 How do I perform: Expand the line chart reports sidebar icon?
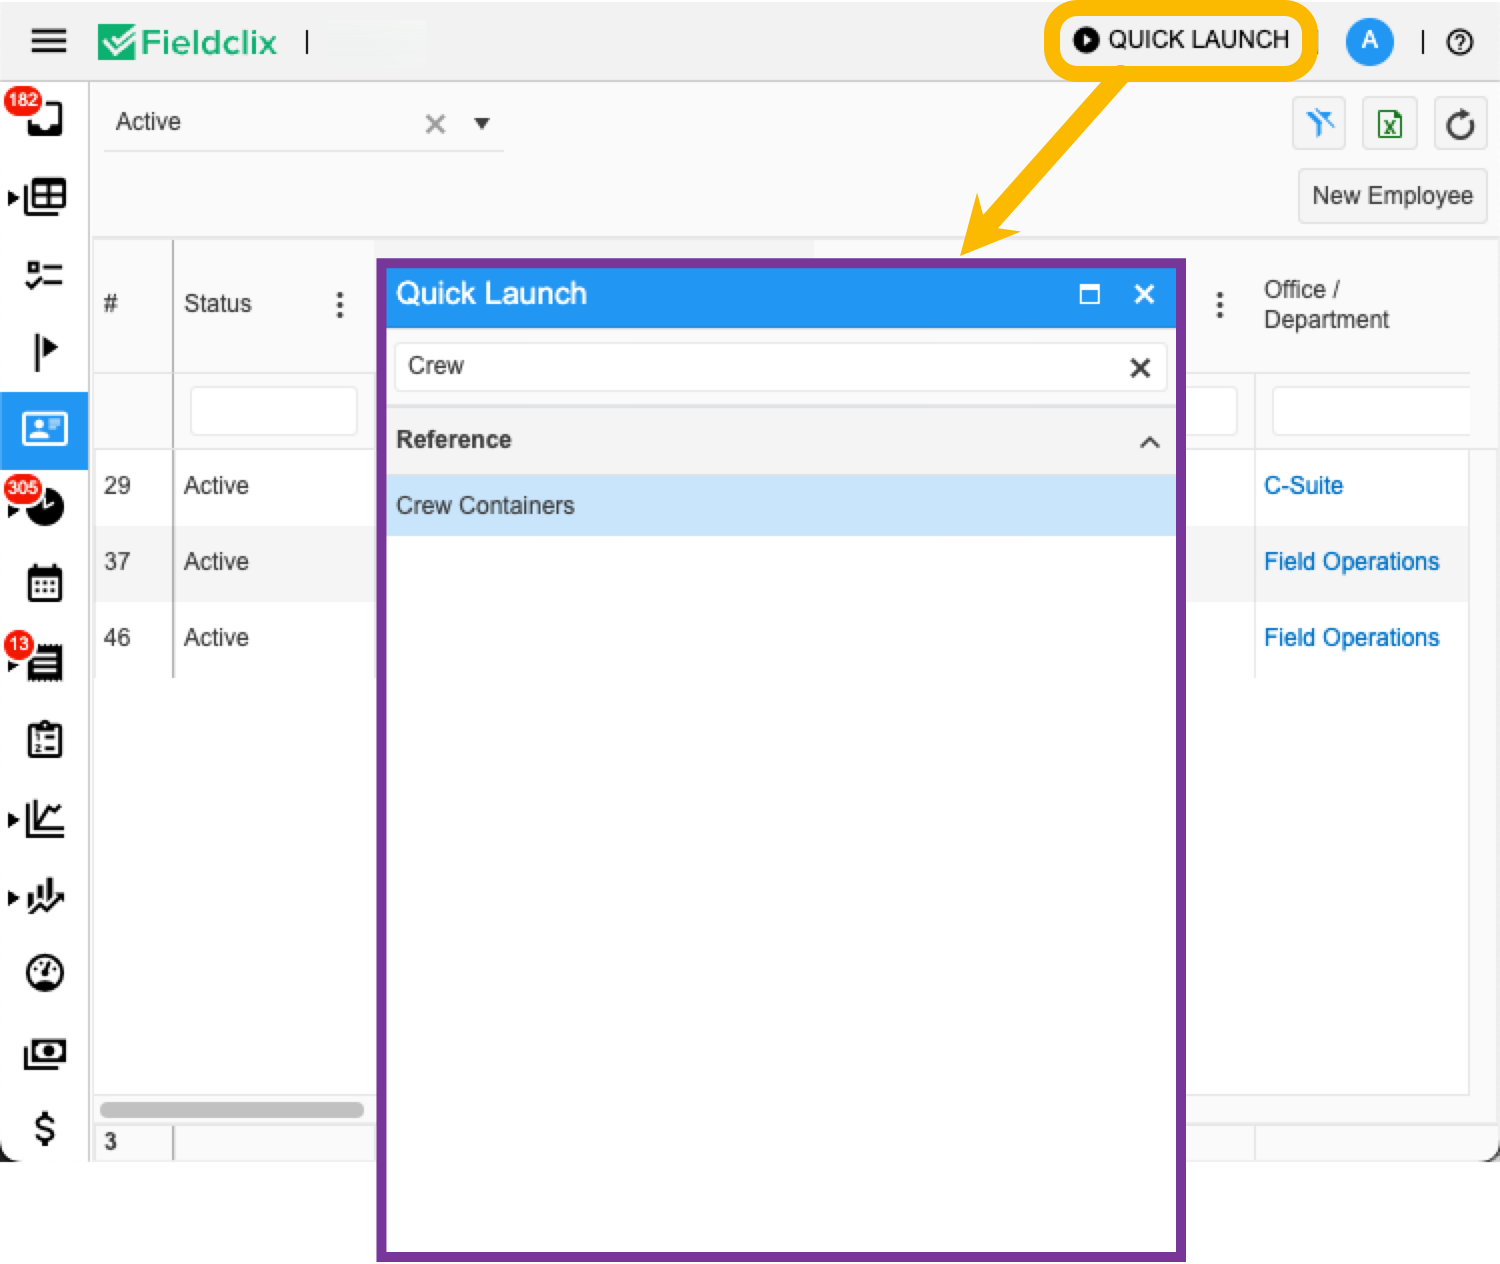pos(44,819)
